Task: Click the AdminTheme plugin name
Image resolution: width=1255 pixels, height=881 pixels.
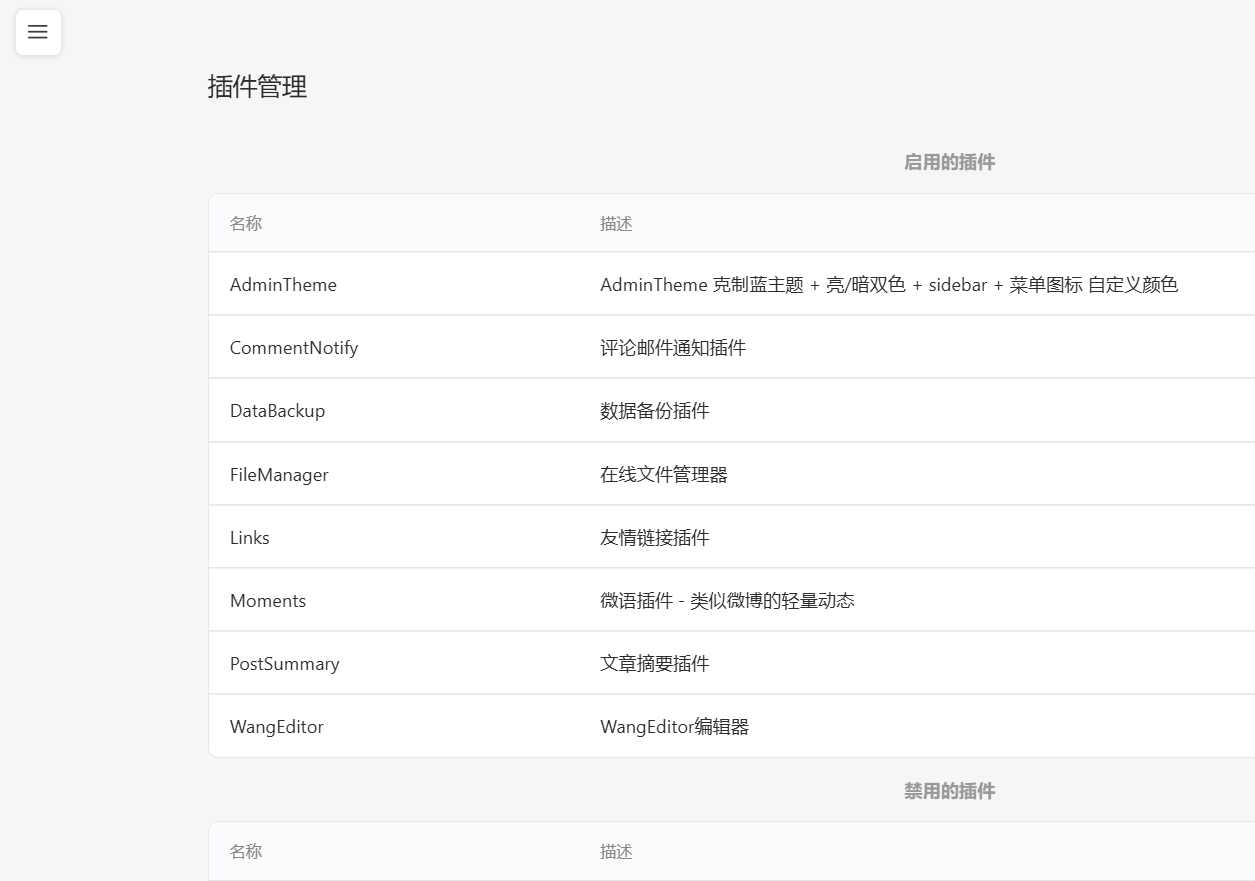Action: click(283, 285)
